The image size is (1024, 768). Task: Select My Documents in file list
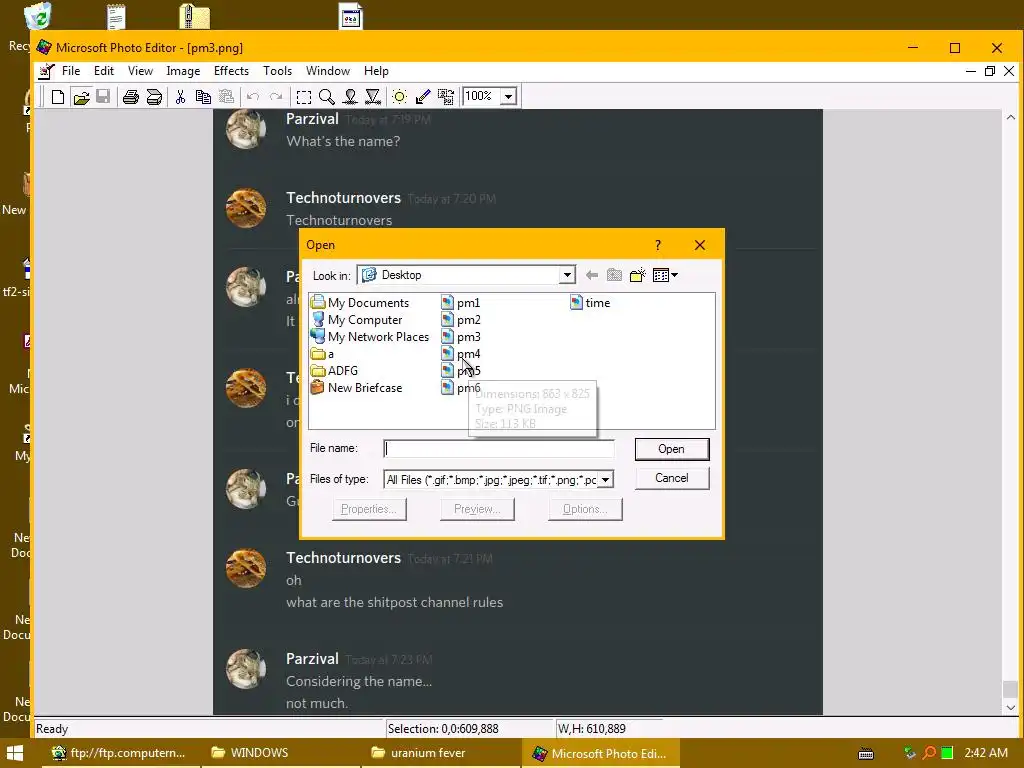pos(360,302)
